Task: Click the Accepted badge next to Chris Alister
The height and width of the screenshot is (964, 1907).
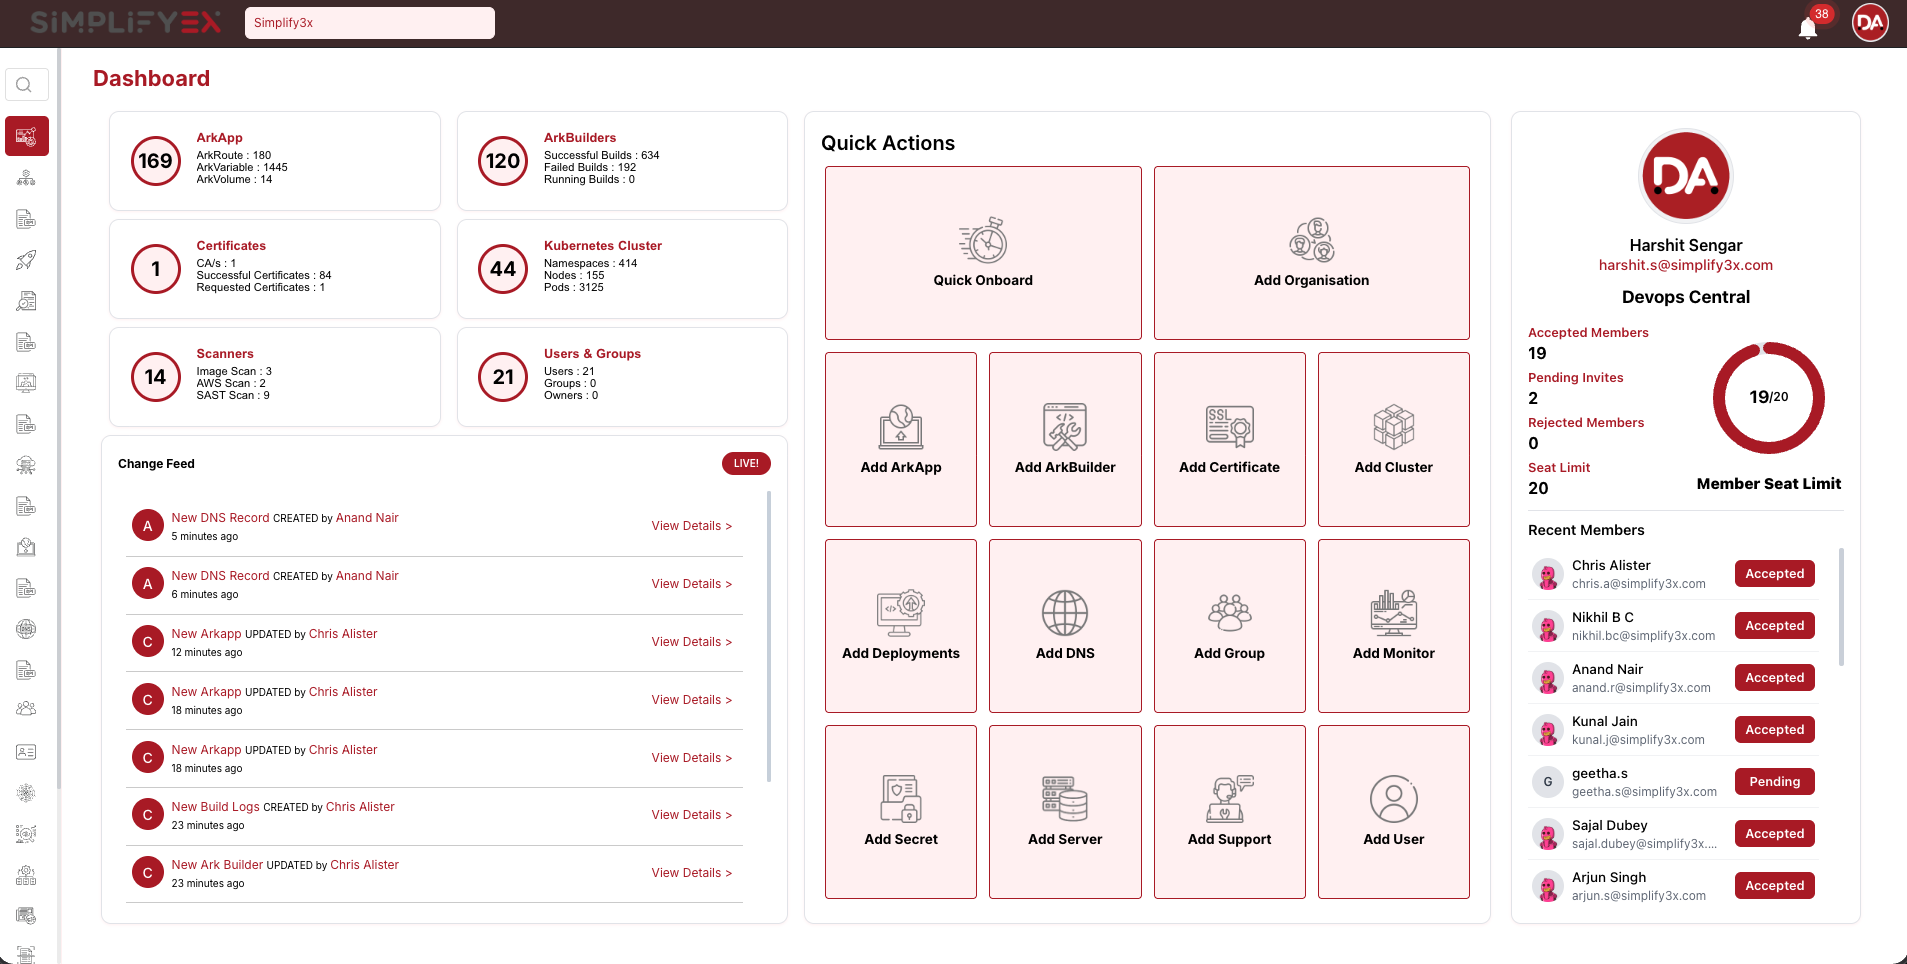Action: click(x=1774, y=573)
